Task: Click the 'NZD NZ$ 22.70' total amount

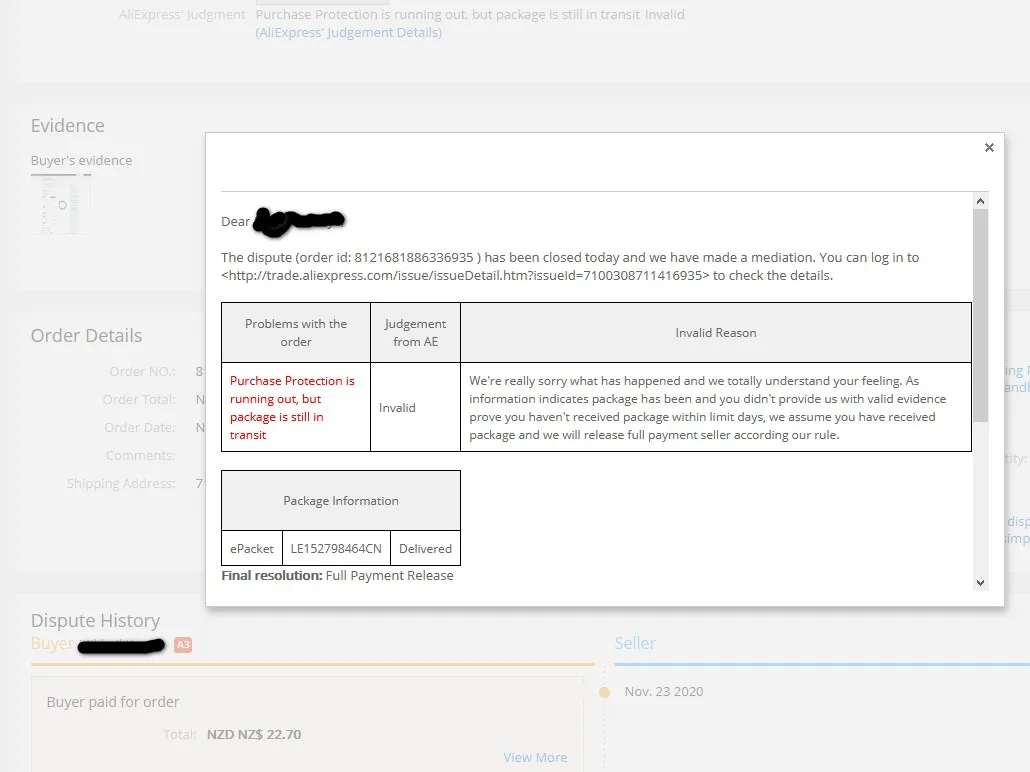Action: (254, 735)
